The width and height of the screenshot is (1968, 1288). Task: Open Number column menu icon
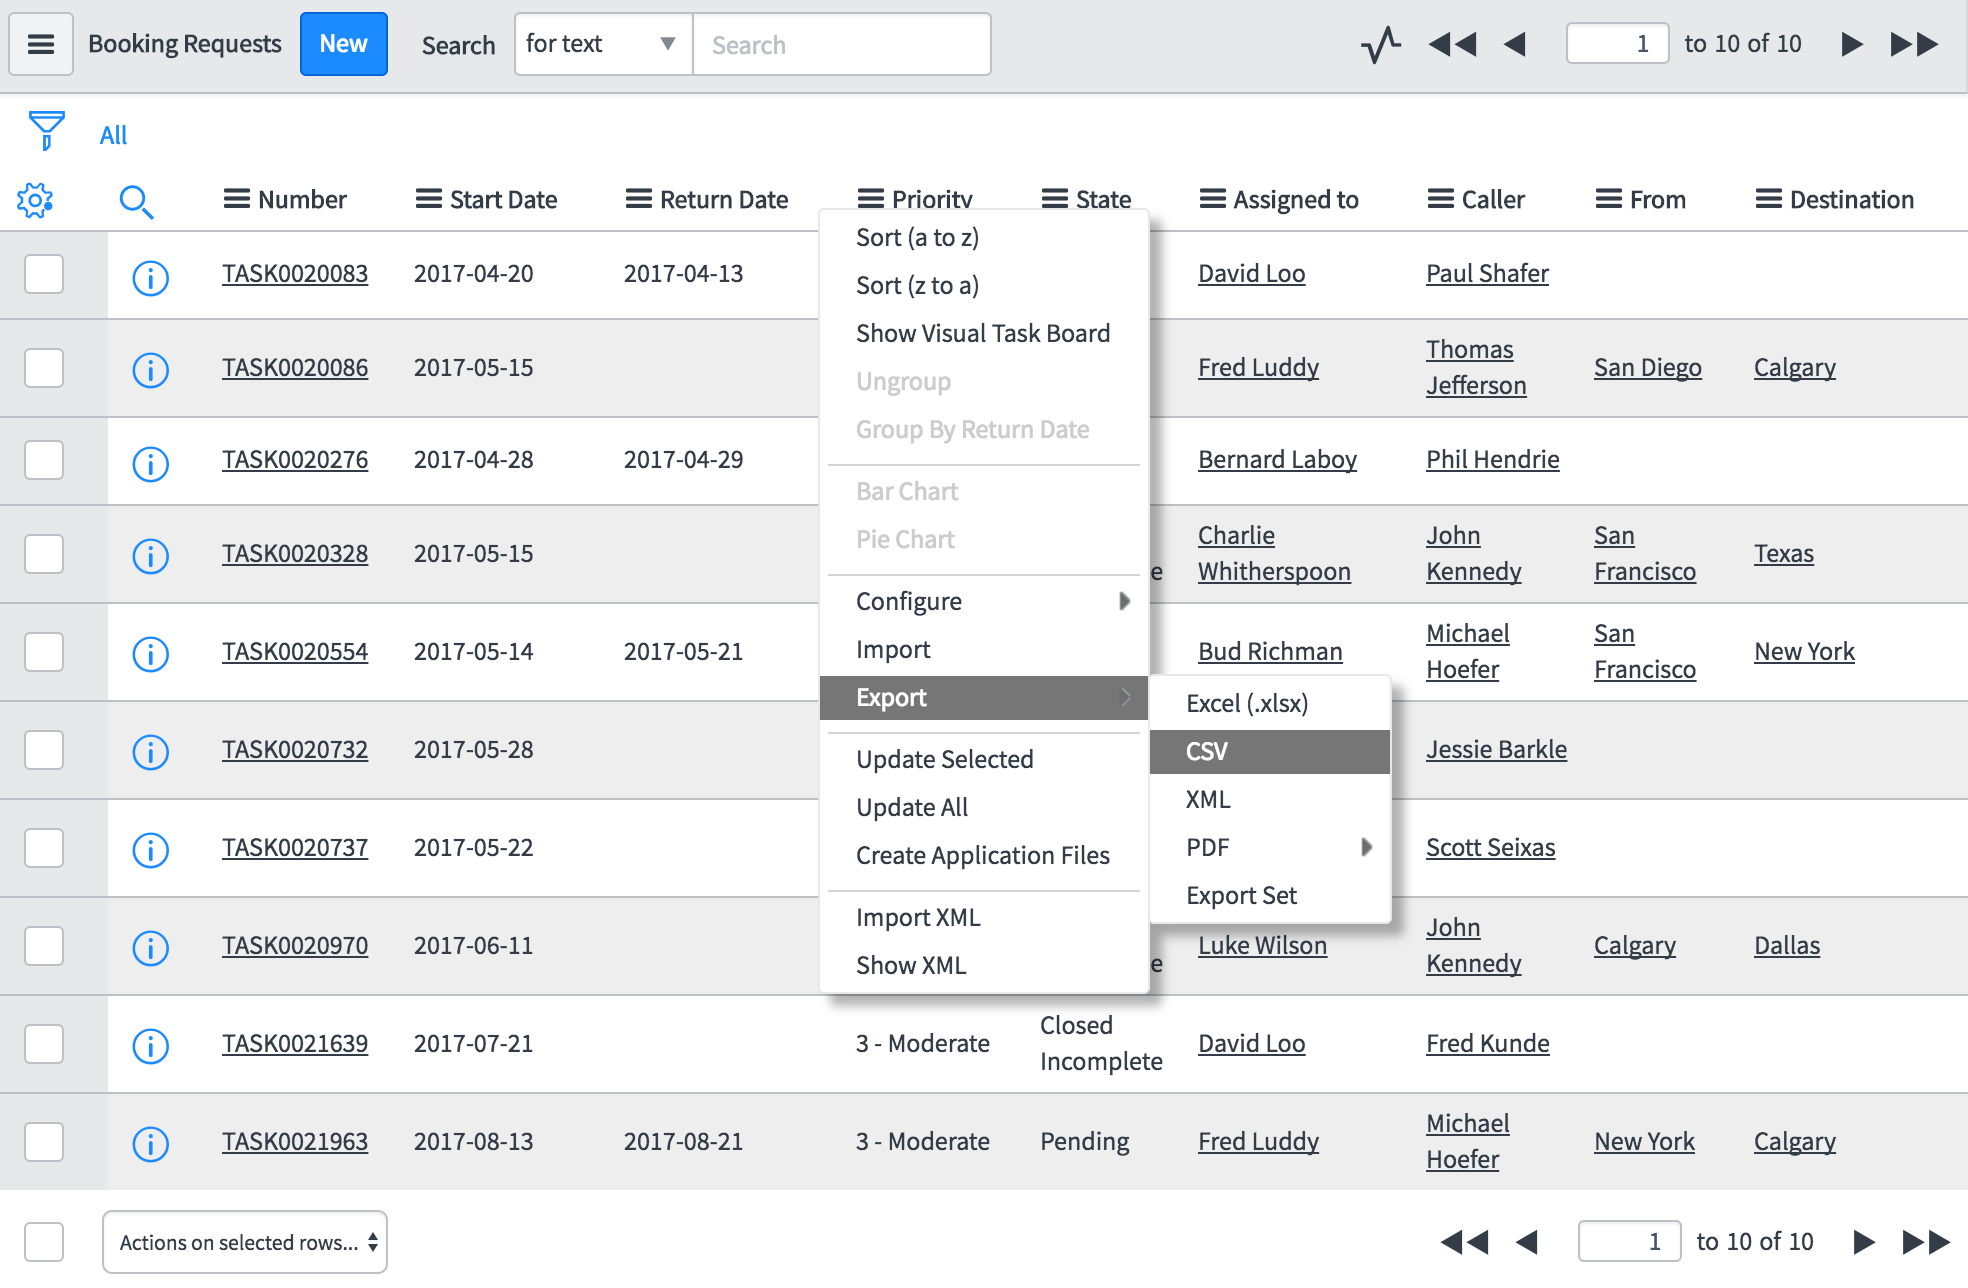pyautogui.click(x=236, y=199)
